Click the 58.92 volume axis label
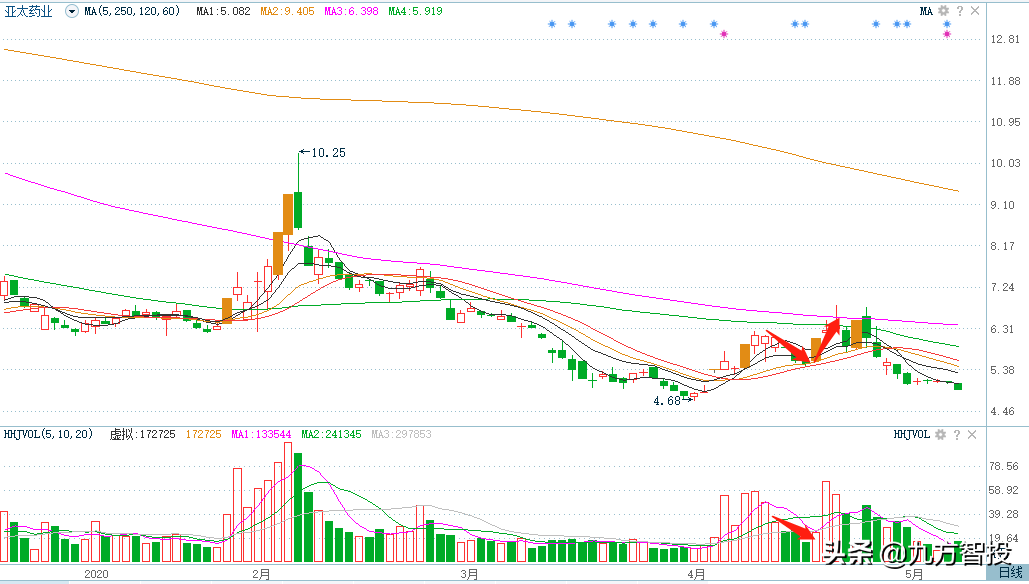The height and width of the screenshot is (584, 1029). pos(1004,490)
